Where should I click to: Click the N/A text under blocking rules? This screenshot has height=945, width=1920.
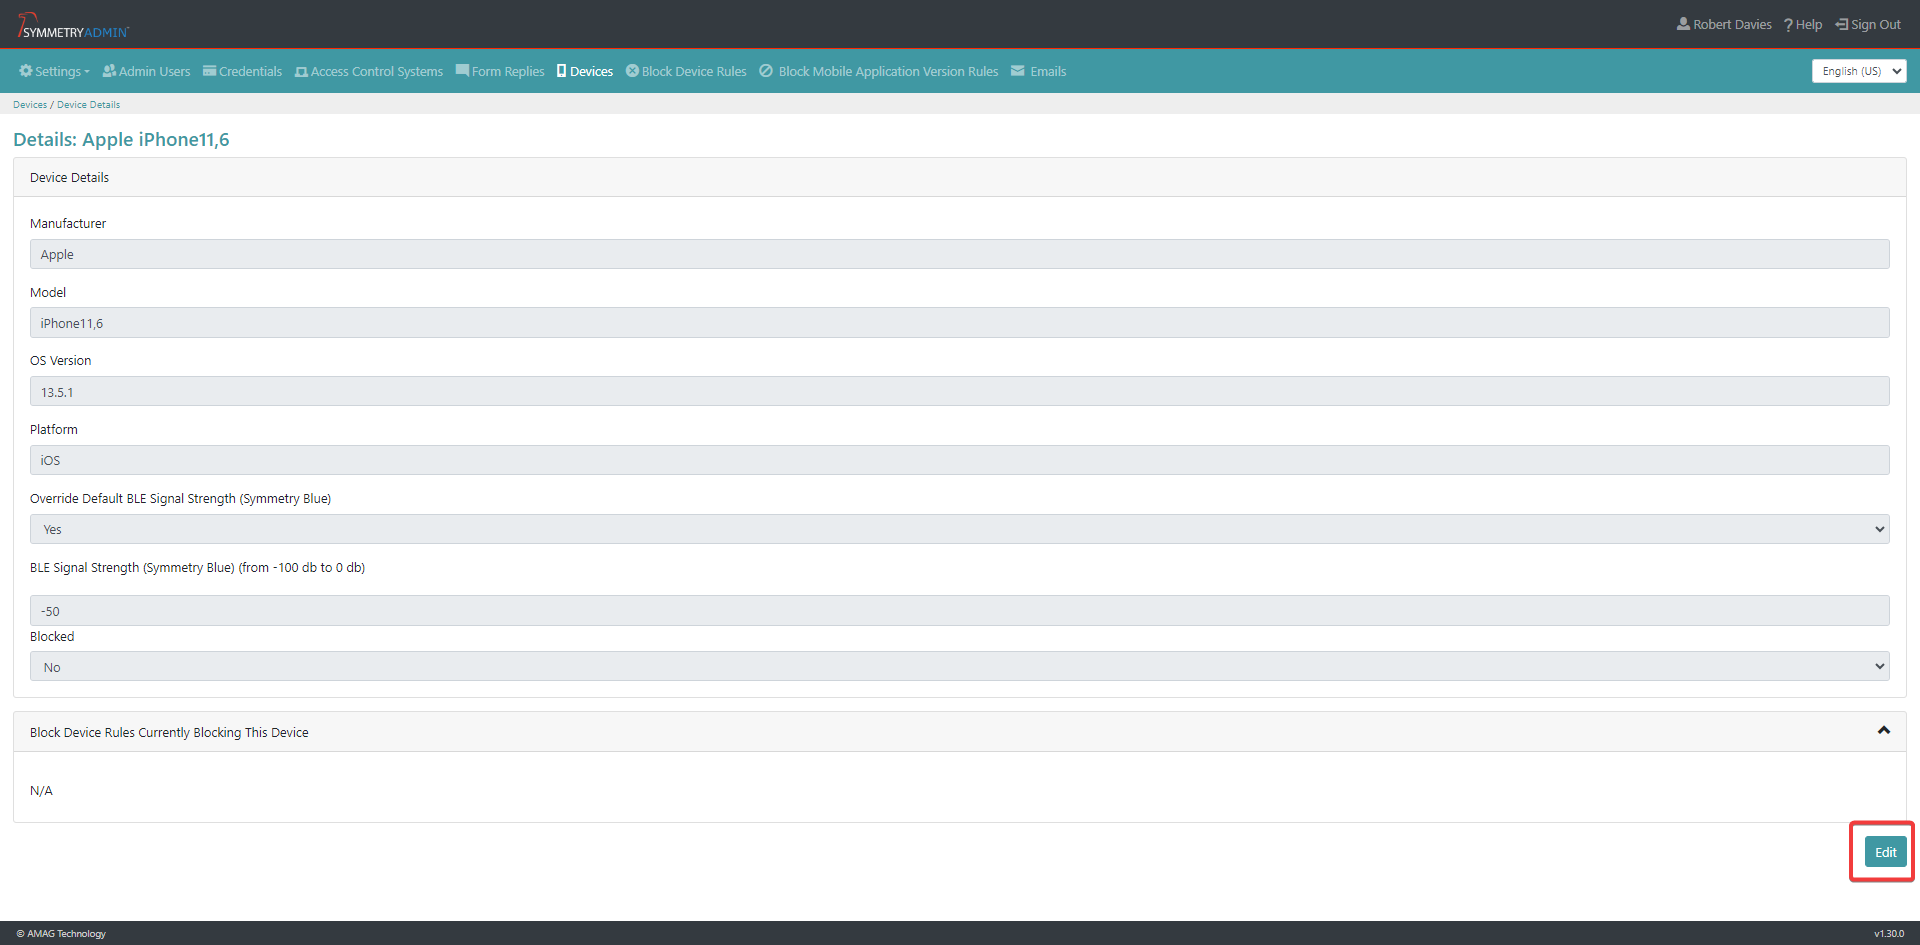pyautogui.click(x=41, y=790)
